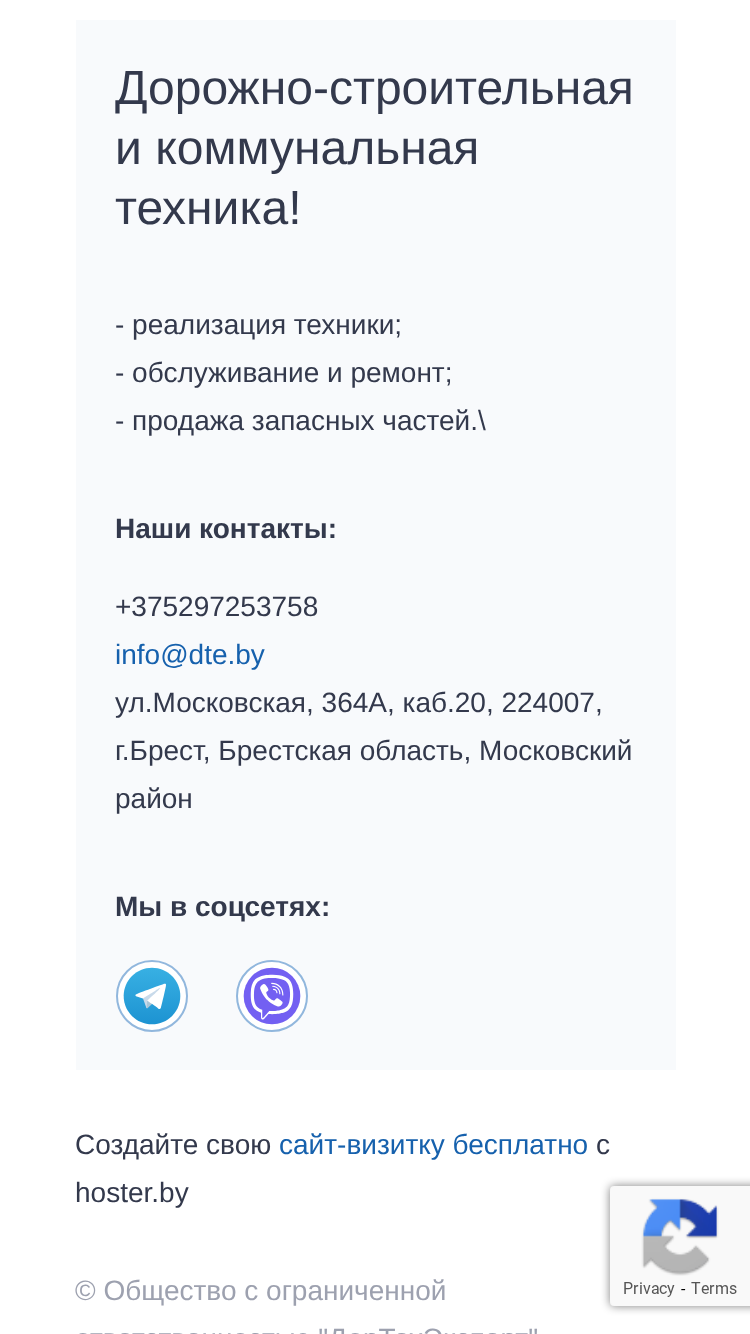The width and height of the screenshot is (750, 1334).
Task: Click the ул.Московская, 364А address line
Action: (x=358, y=703)
